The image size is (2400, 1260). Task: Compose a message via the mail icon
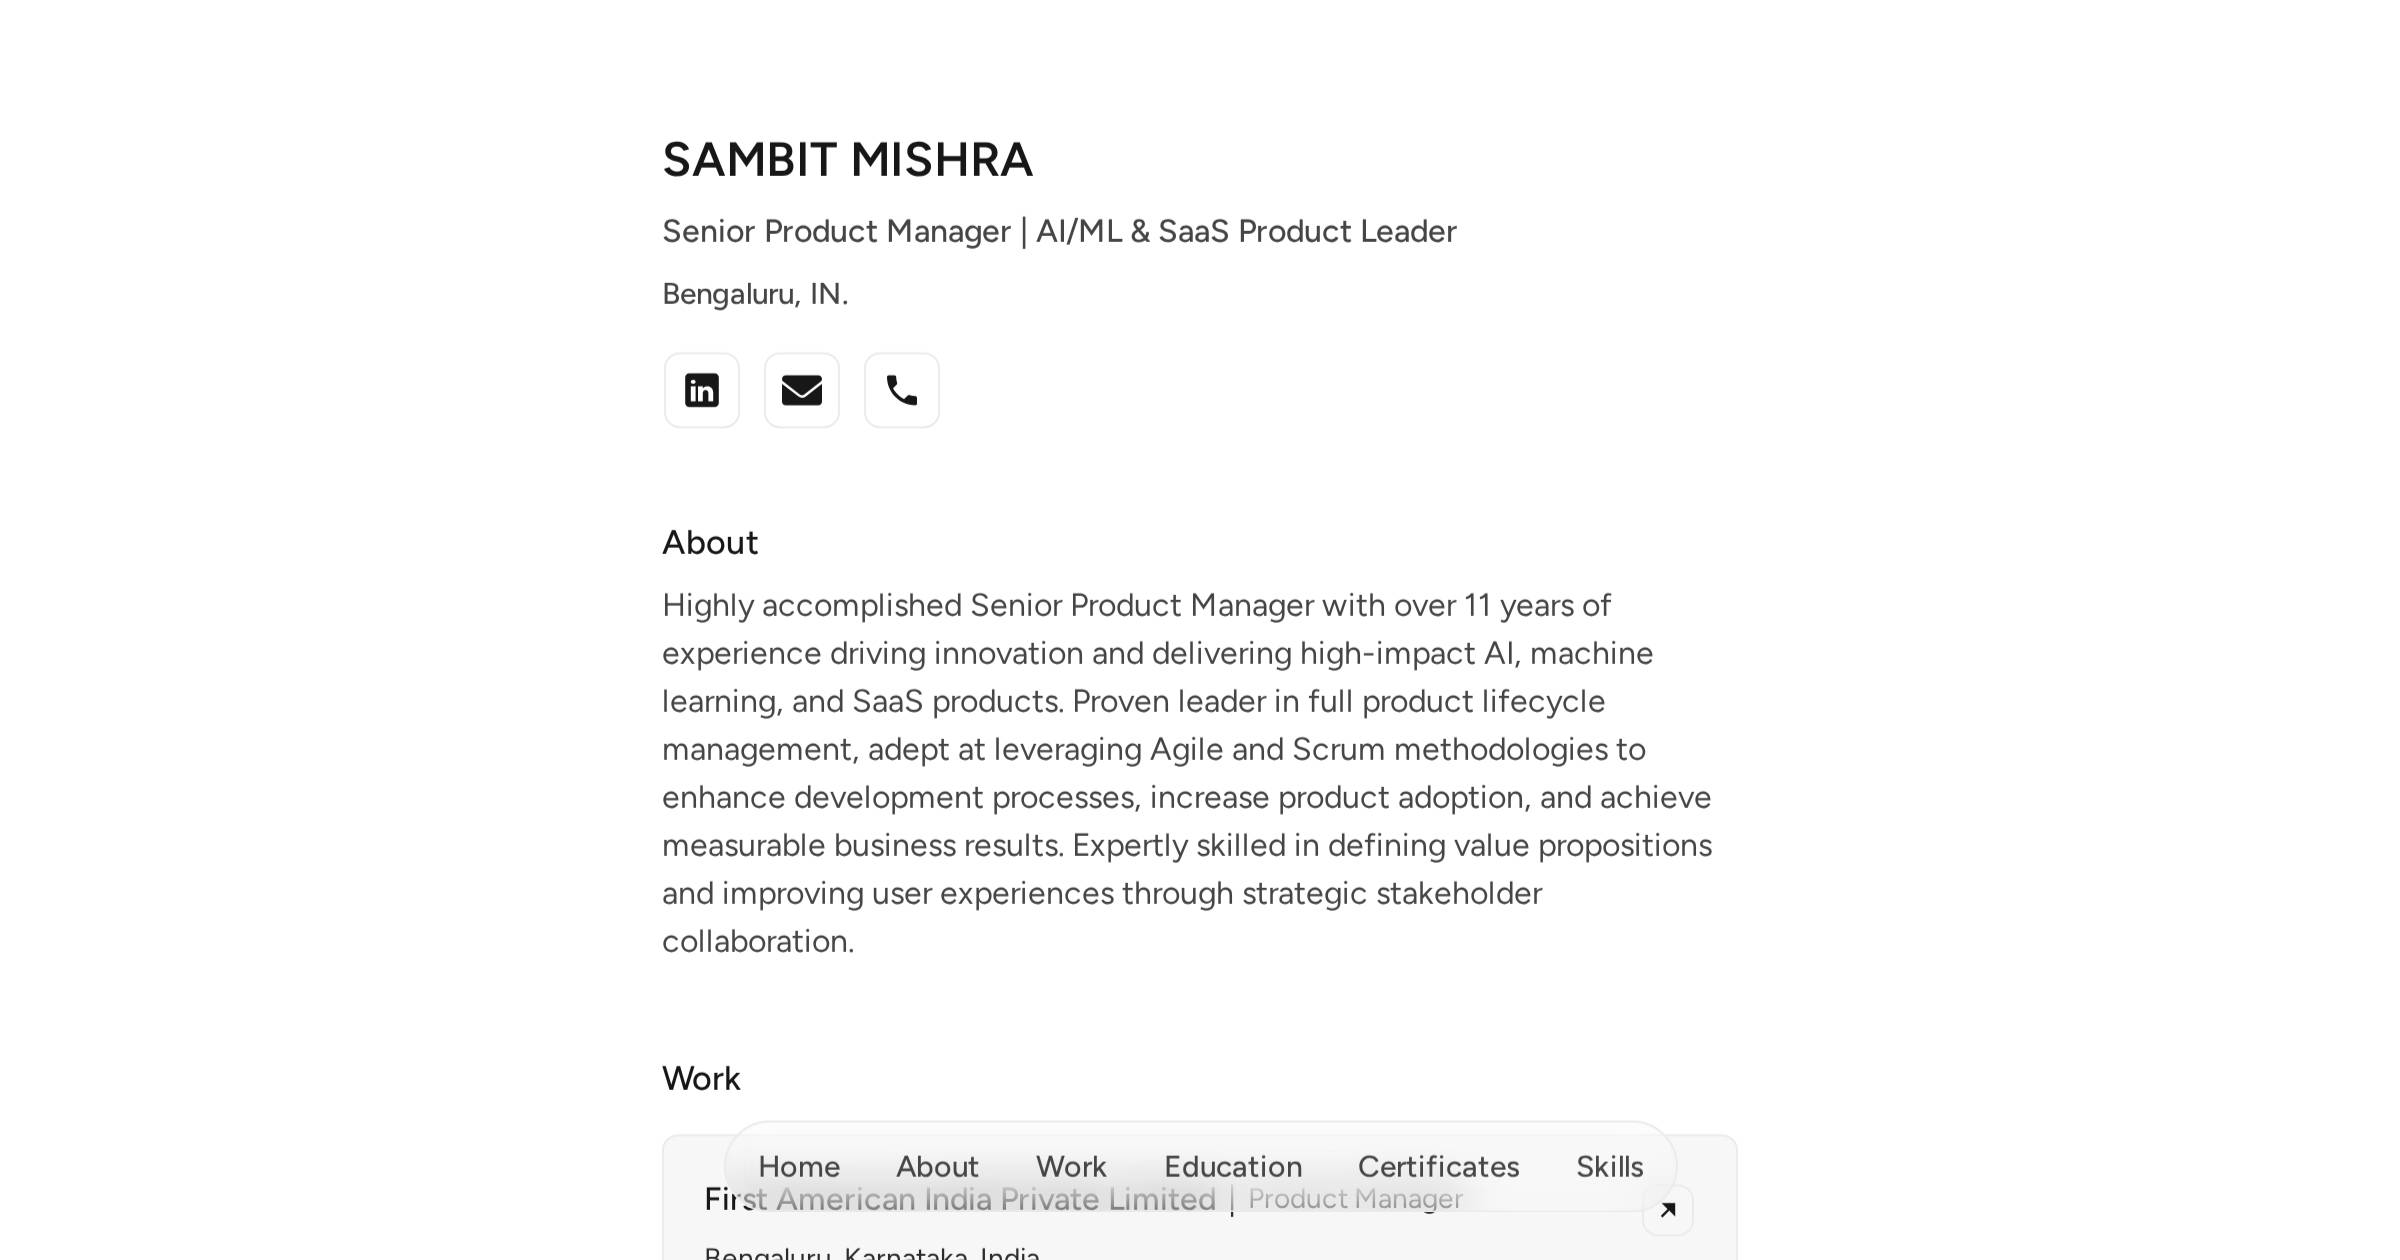801,390
